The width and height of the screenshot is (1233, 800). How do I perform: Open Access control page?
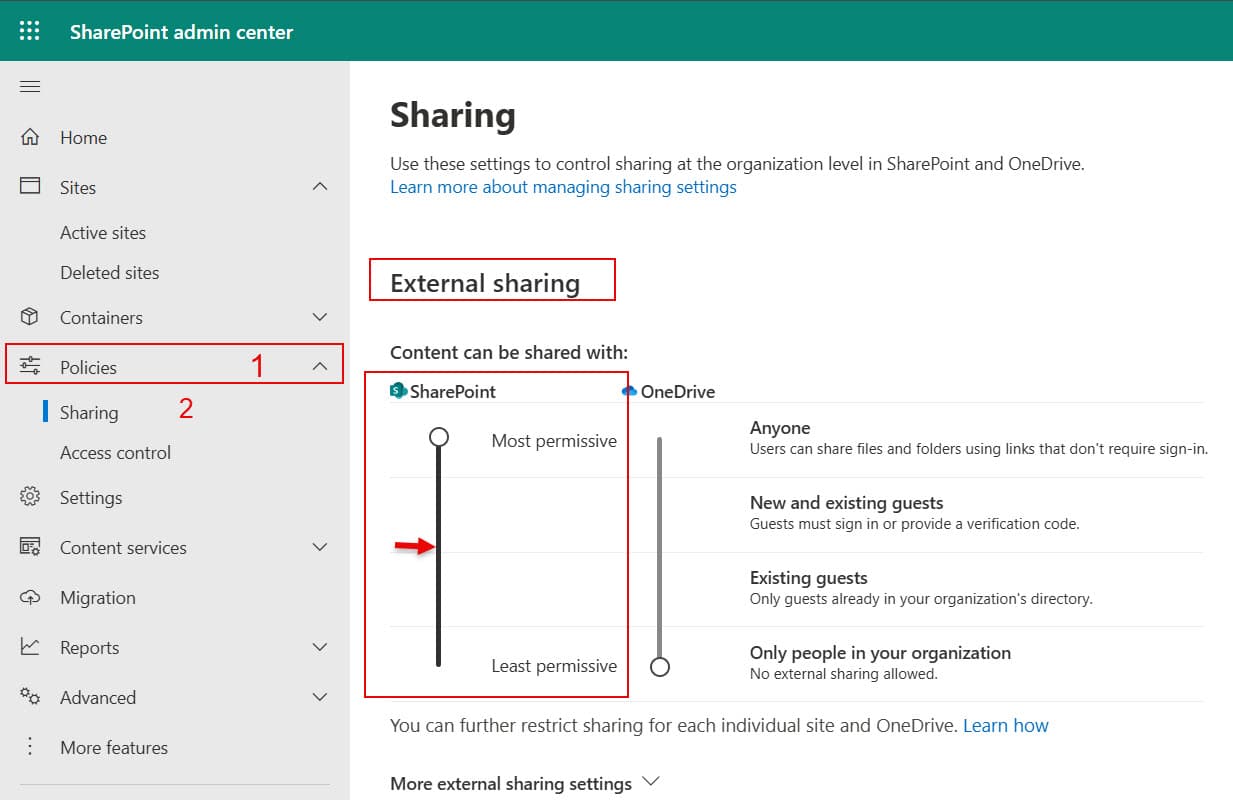[115, 453]
